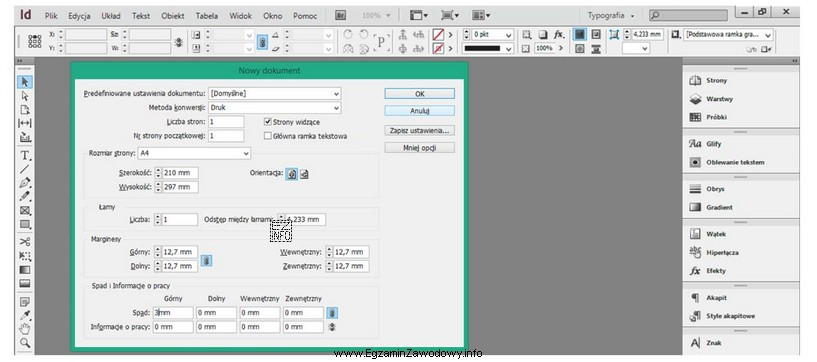Click the Mniej opcji button

coord(419,148)
